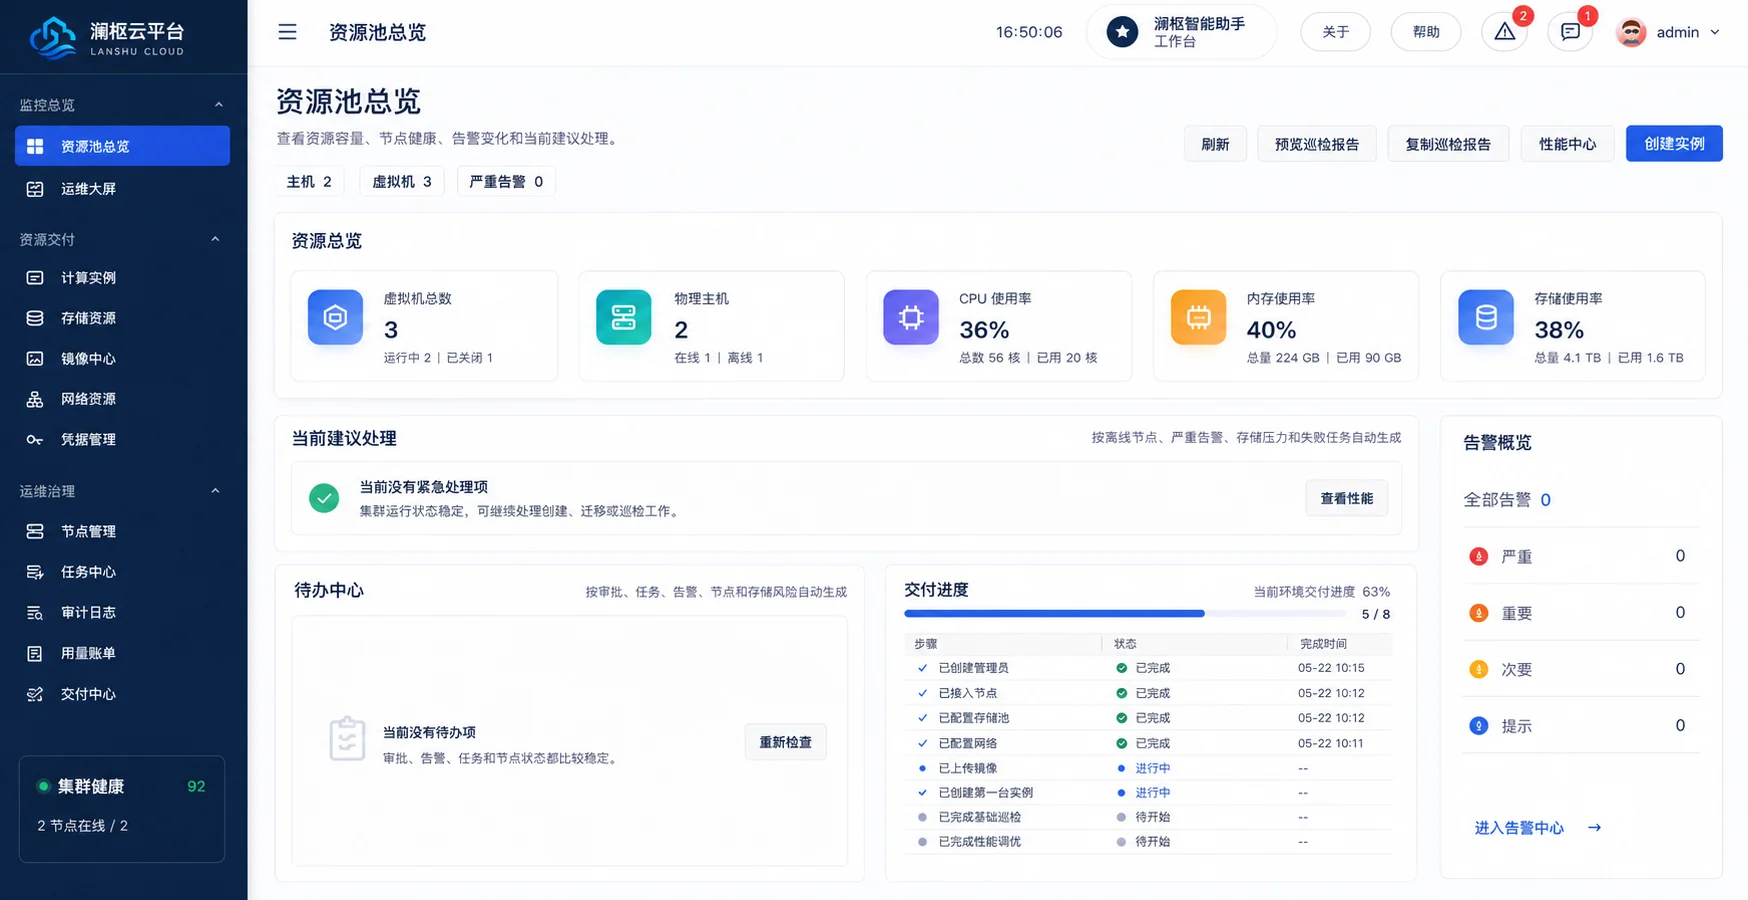Open 运维大屏 menu item

click(122, 189)
